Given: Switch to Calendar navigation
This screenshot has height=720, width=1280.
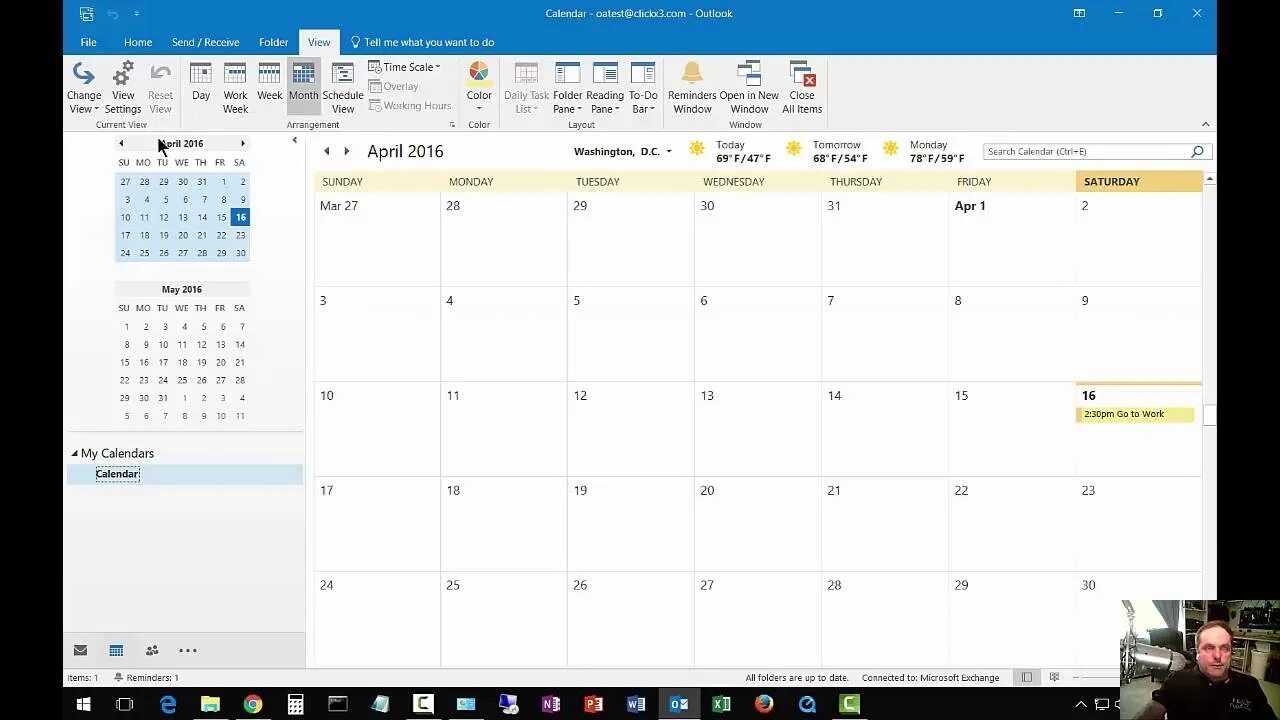Looking at the screenshot, I should (x=116, y=650).
